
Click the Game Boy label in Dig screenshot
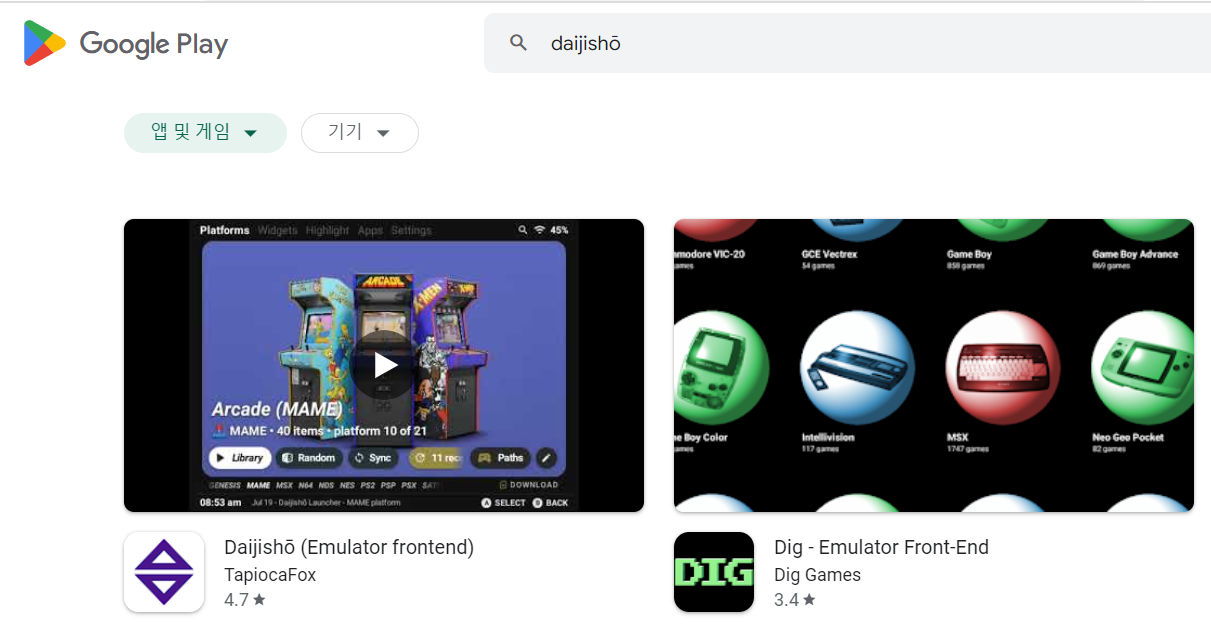click(969, 254)
